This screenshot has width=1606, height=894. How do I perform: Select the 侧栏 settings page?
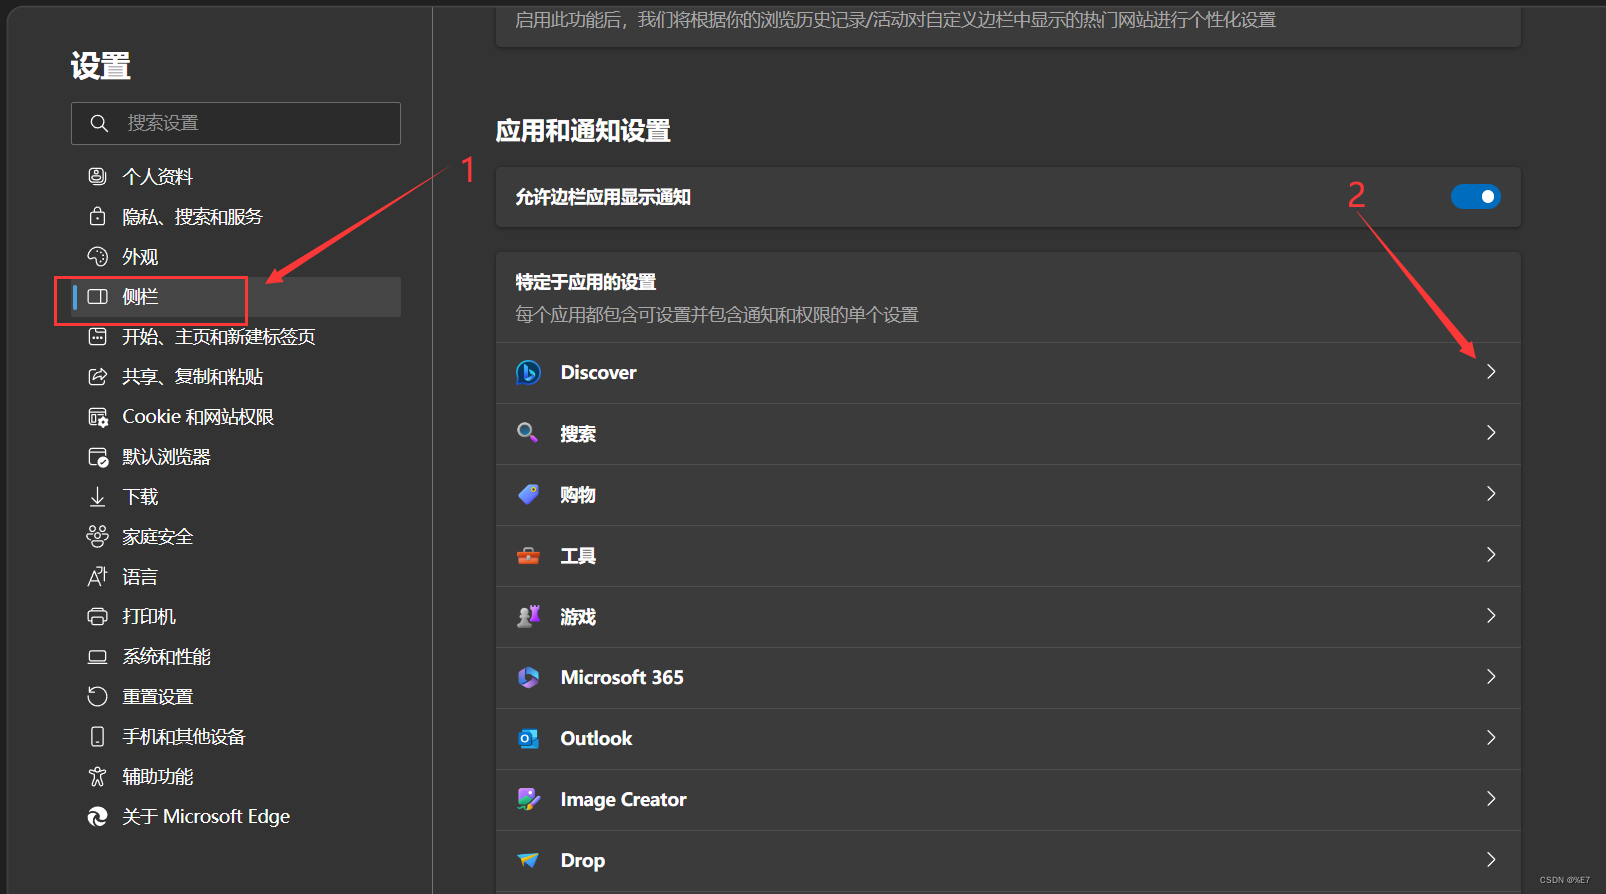tap(236, 296)
